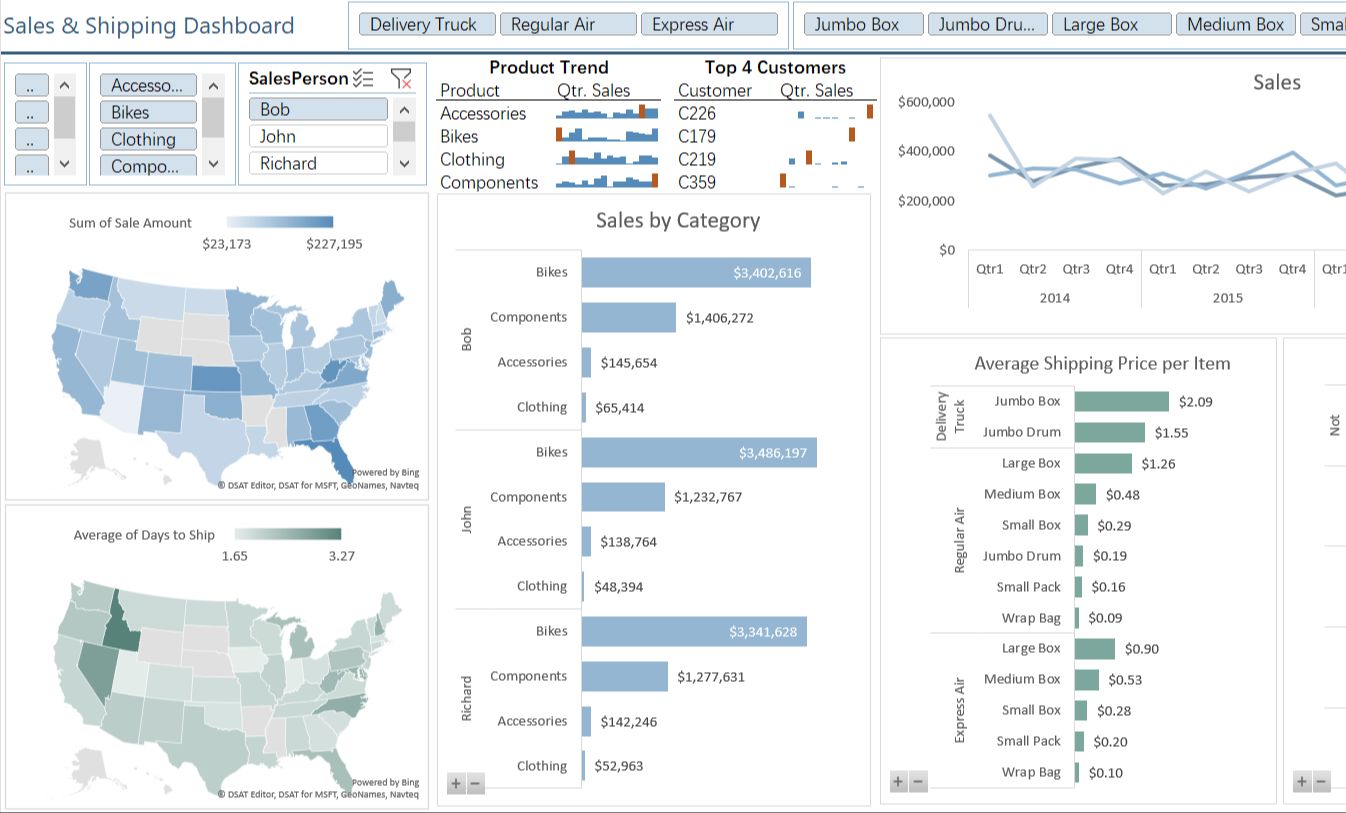Screen dimensions: 1346x813
Task: Click the minus button on the far-right cut-off chart
Action: tap(1322, 782)
